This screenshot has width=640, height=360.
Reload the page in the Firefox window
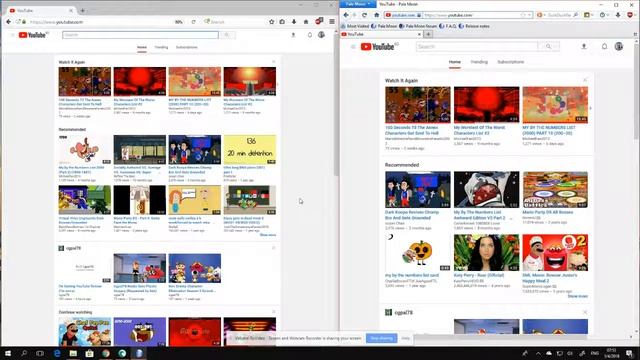point(193,22)
